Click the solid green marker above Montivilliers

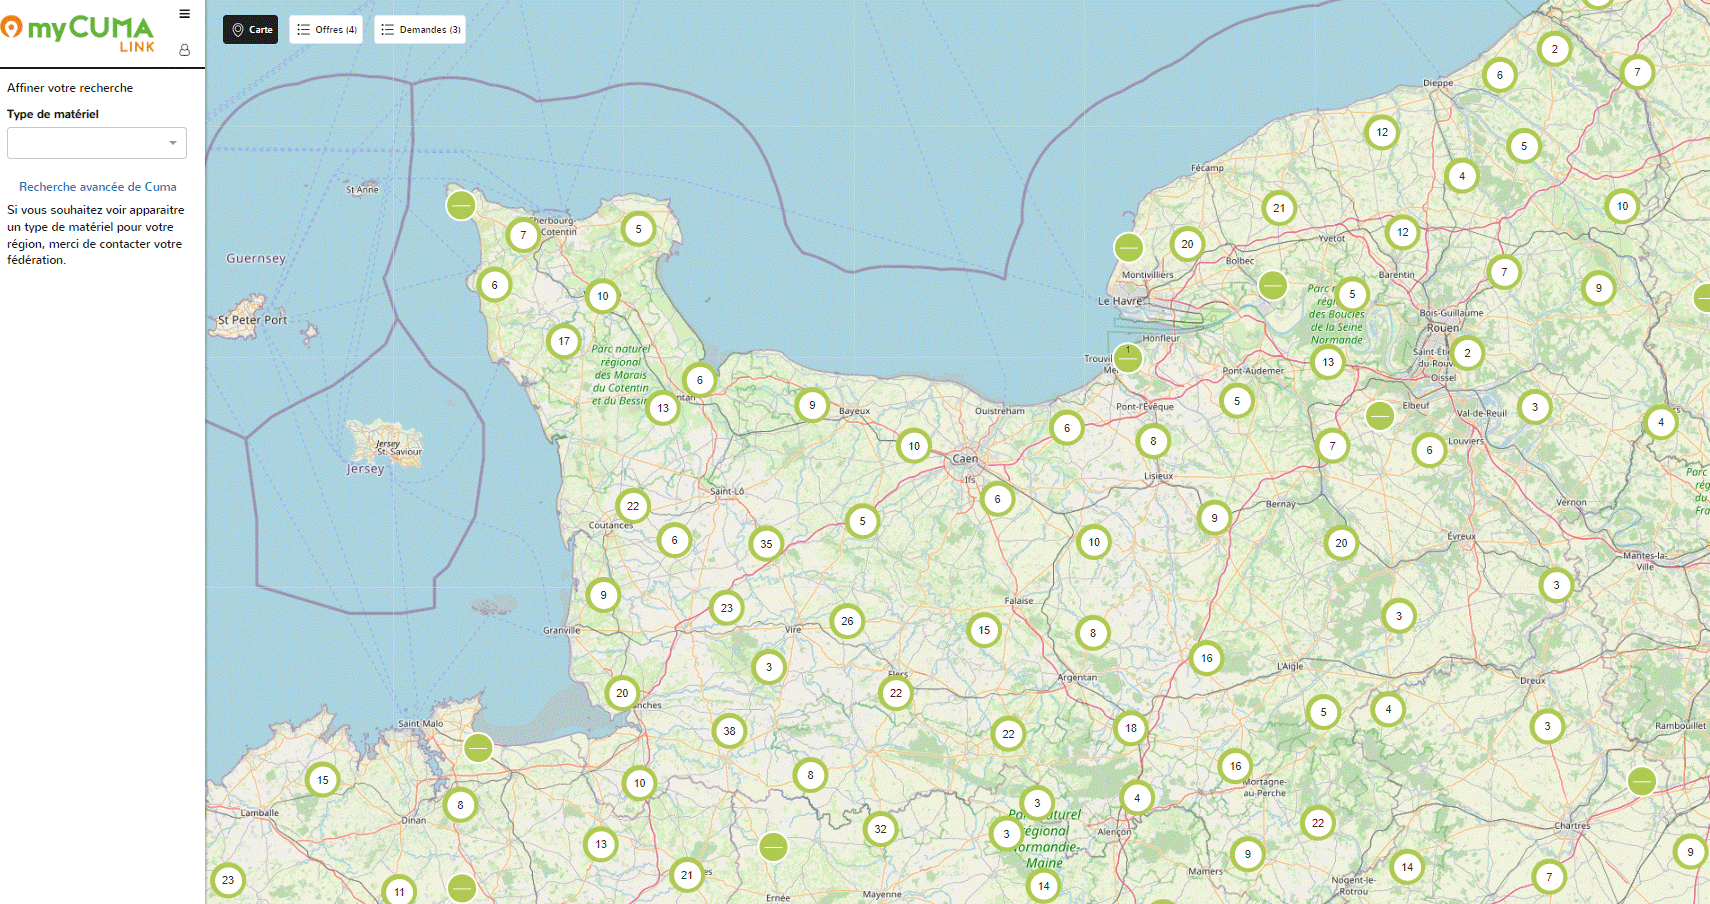coord(1129,246)
